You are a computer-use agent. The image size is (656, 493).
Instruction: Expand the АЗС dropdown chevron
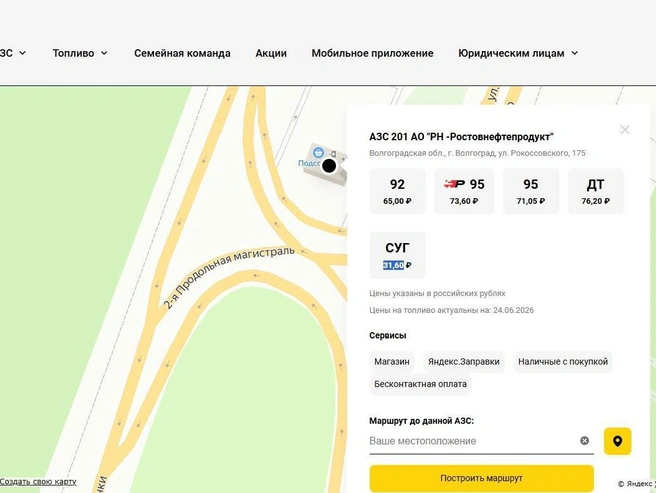pos(23,53)
